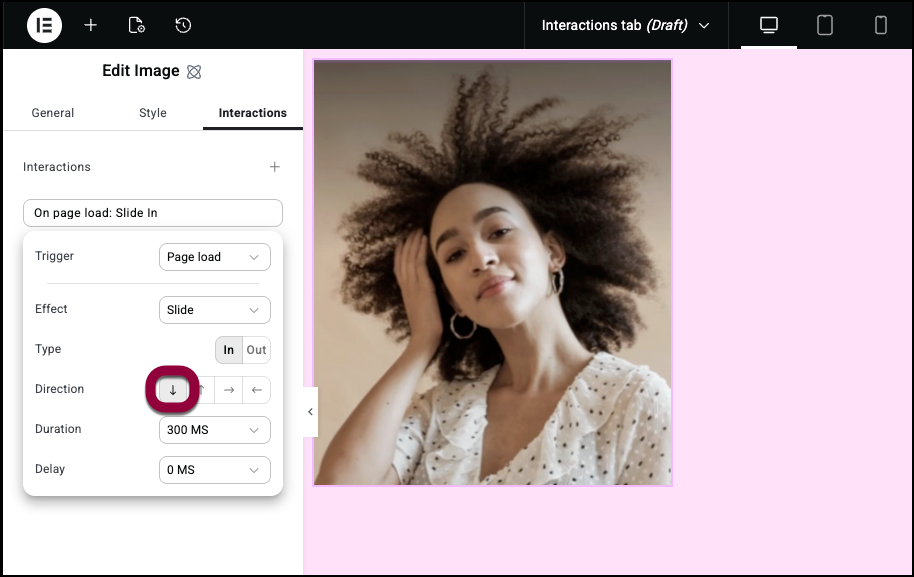Screen dimensions: 914x577
Task: Open the revision history icon
Action: [183, 25]
